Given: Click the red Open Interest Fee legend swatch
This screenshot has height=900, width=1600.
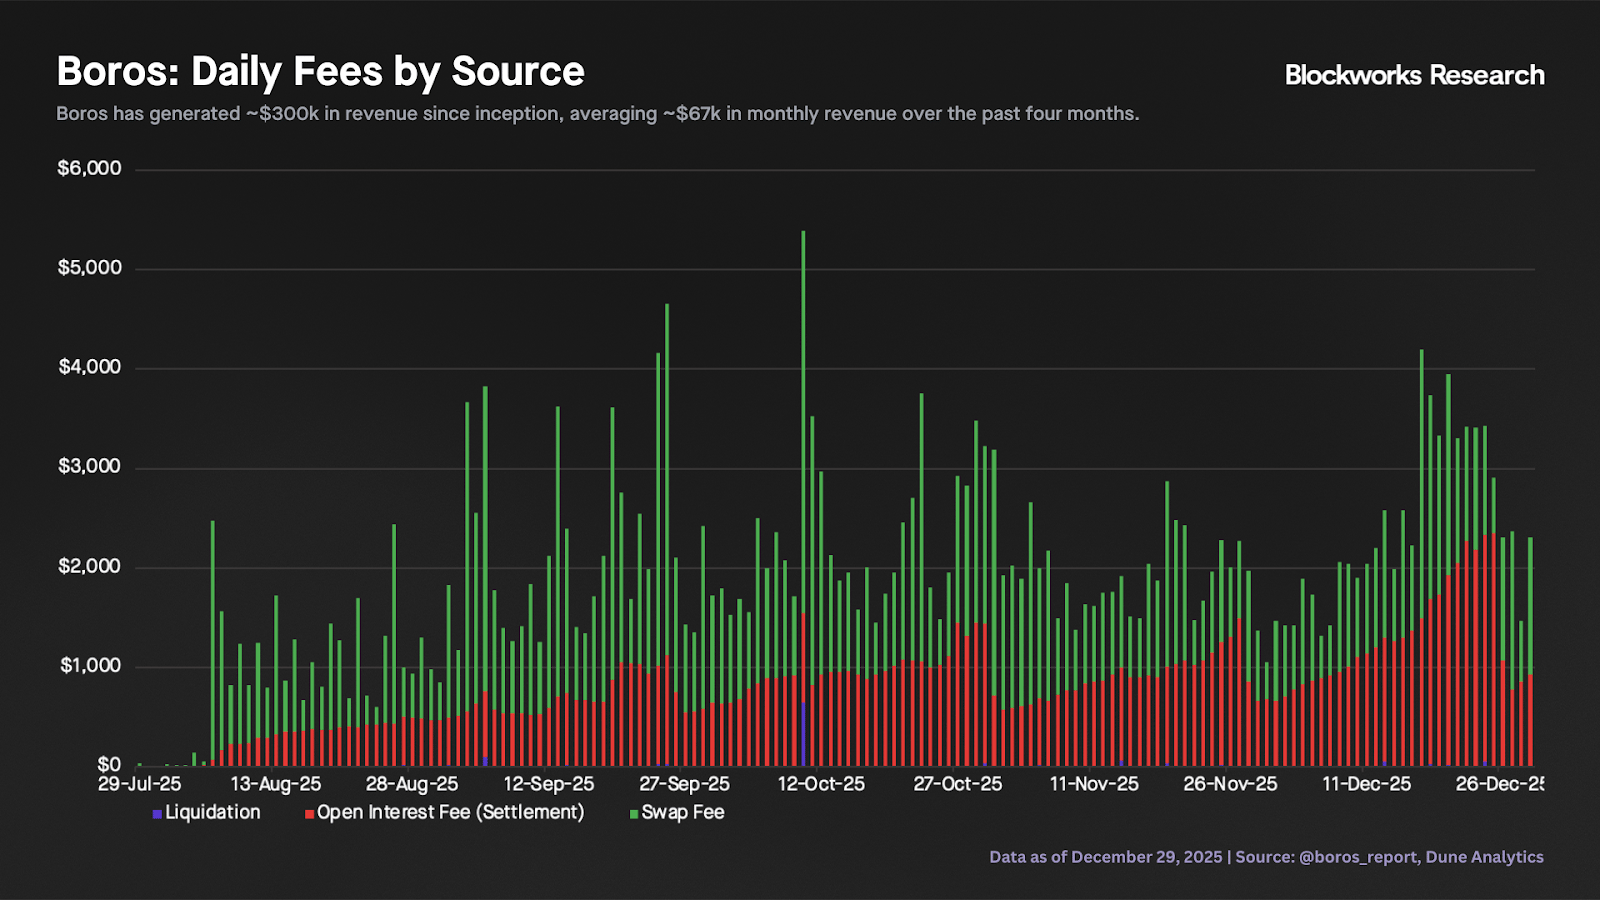Looking at the screenshot, I should [x=310, y=814].
